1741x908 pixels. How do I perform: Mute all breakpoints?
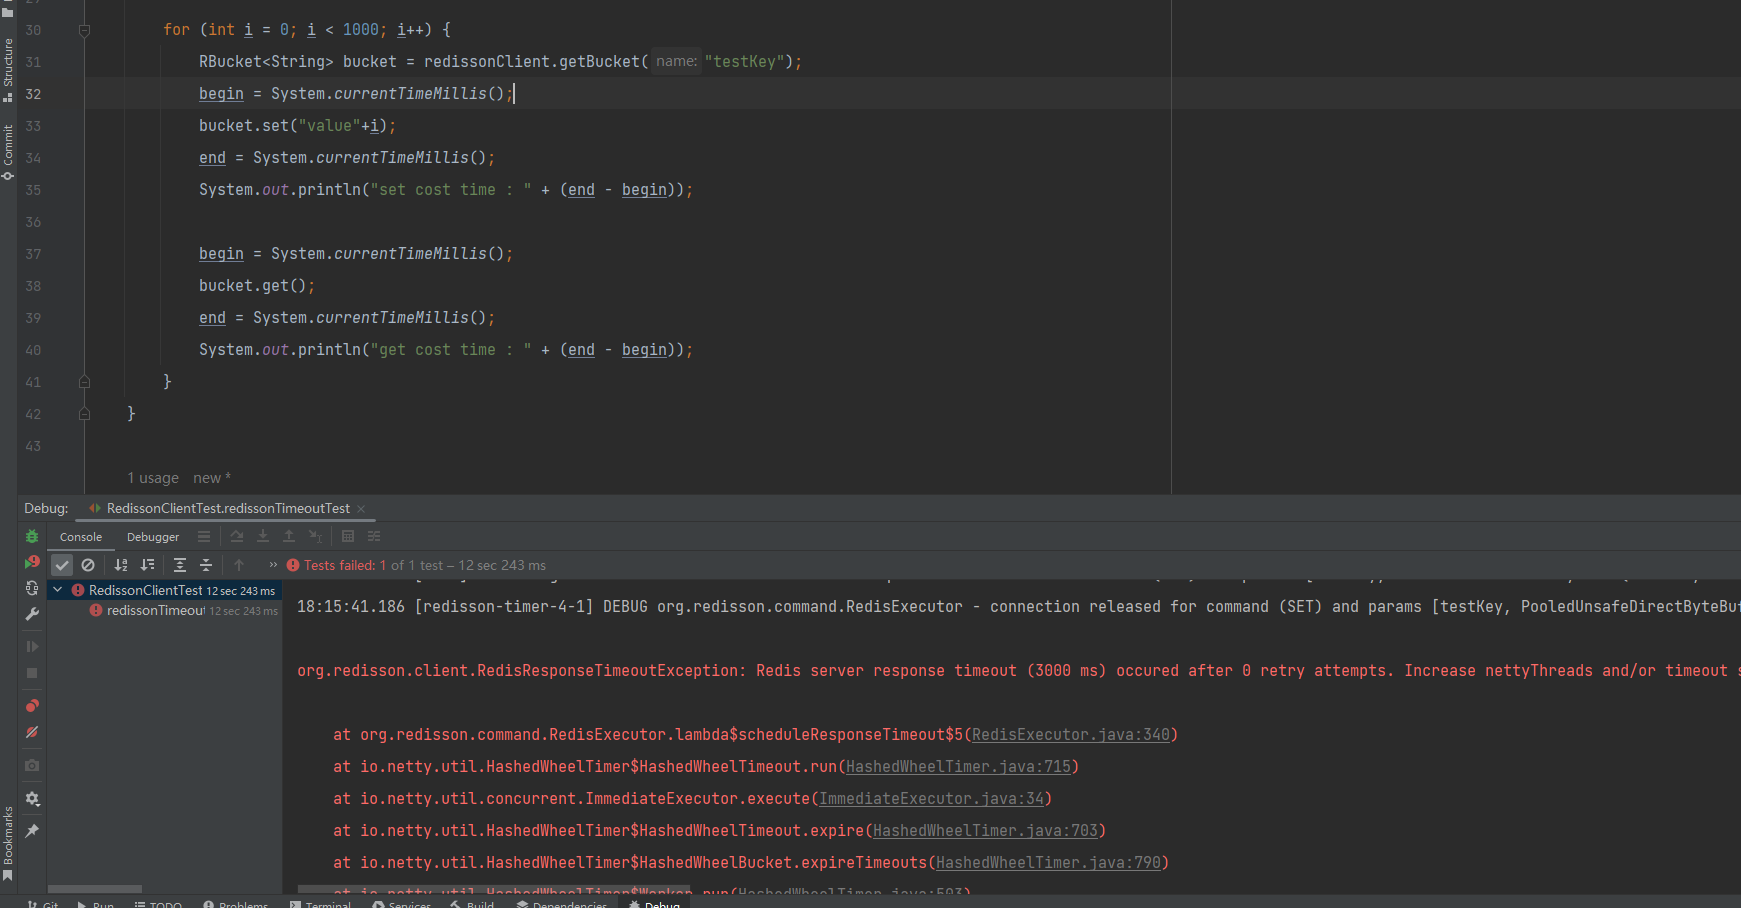tap(31, 733)
